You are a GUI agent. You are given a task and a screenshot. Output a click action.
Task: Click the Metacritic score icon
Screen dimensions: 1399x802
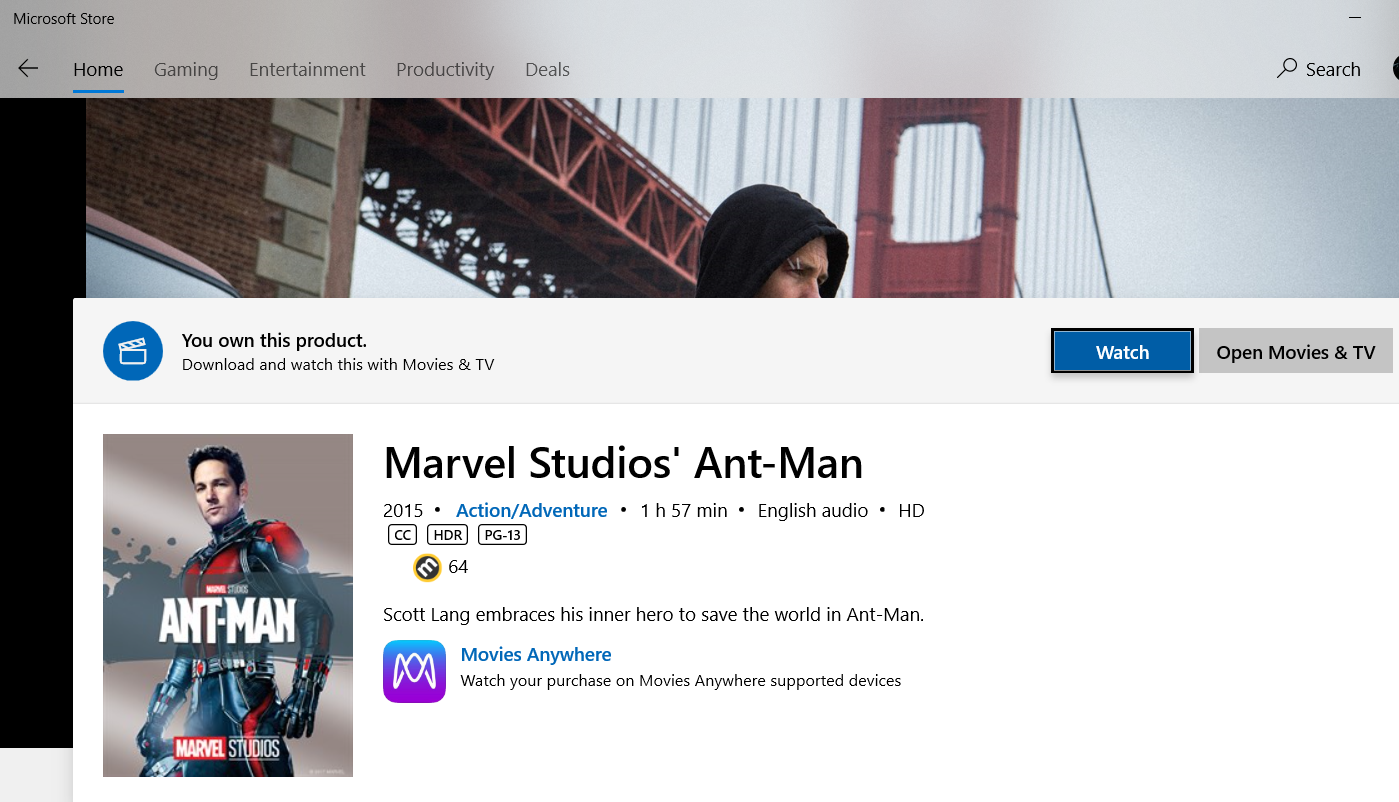click(427, 567)
